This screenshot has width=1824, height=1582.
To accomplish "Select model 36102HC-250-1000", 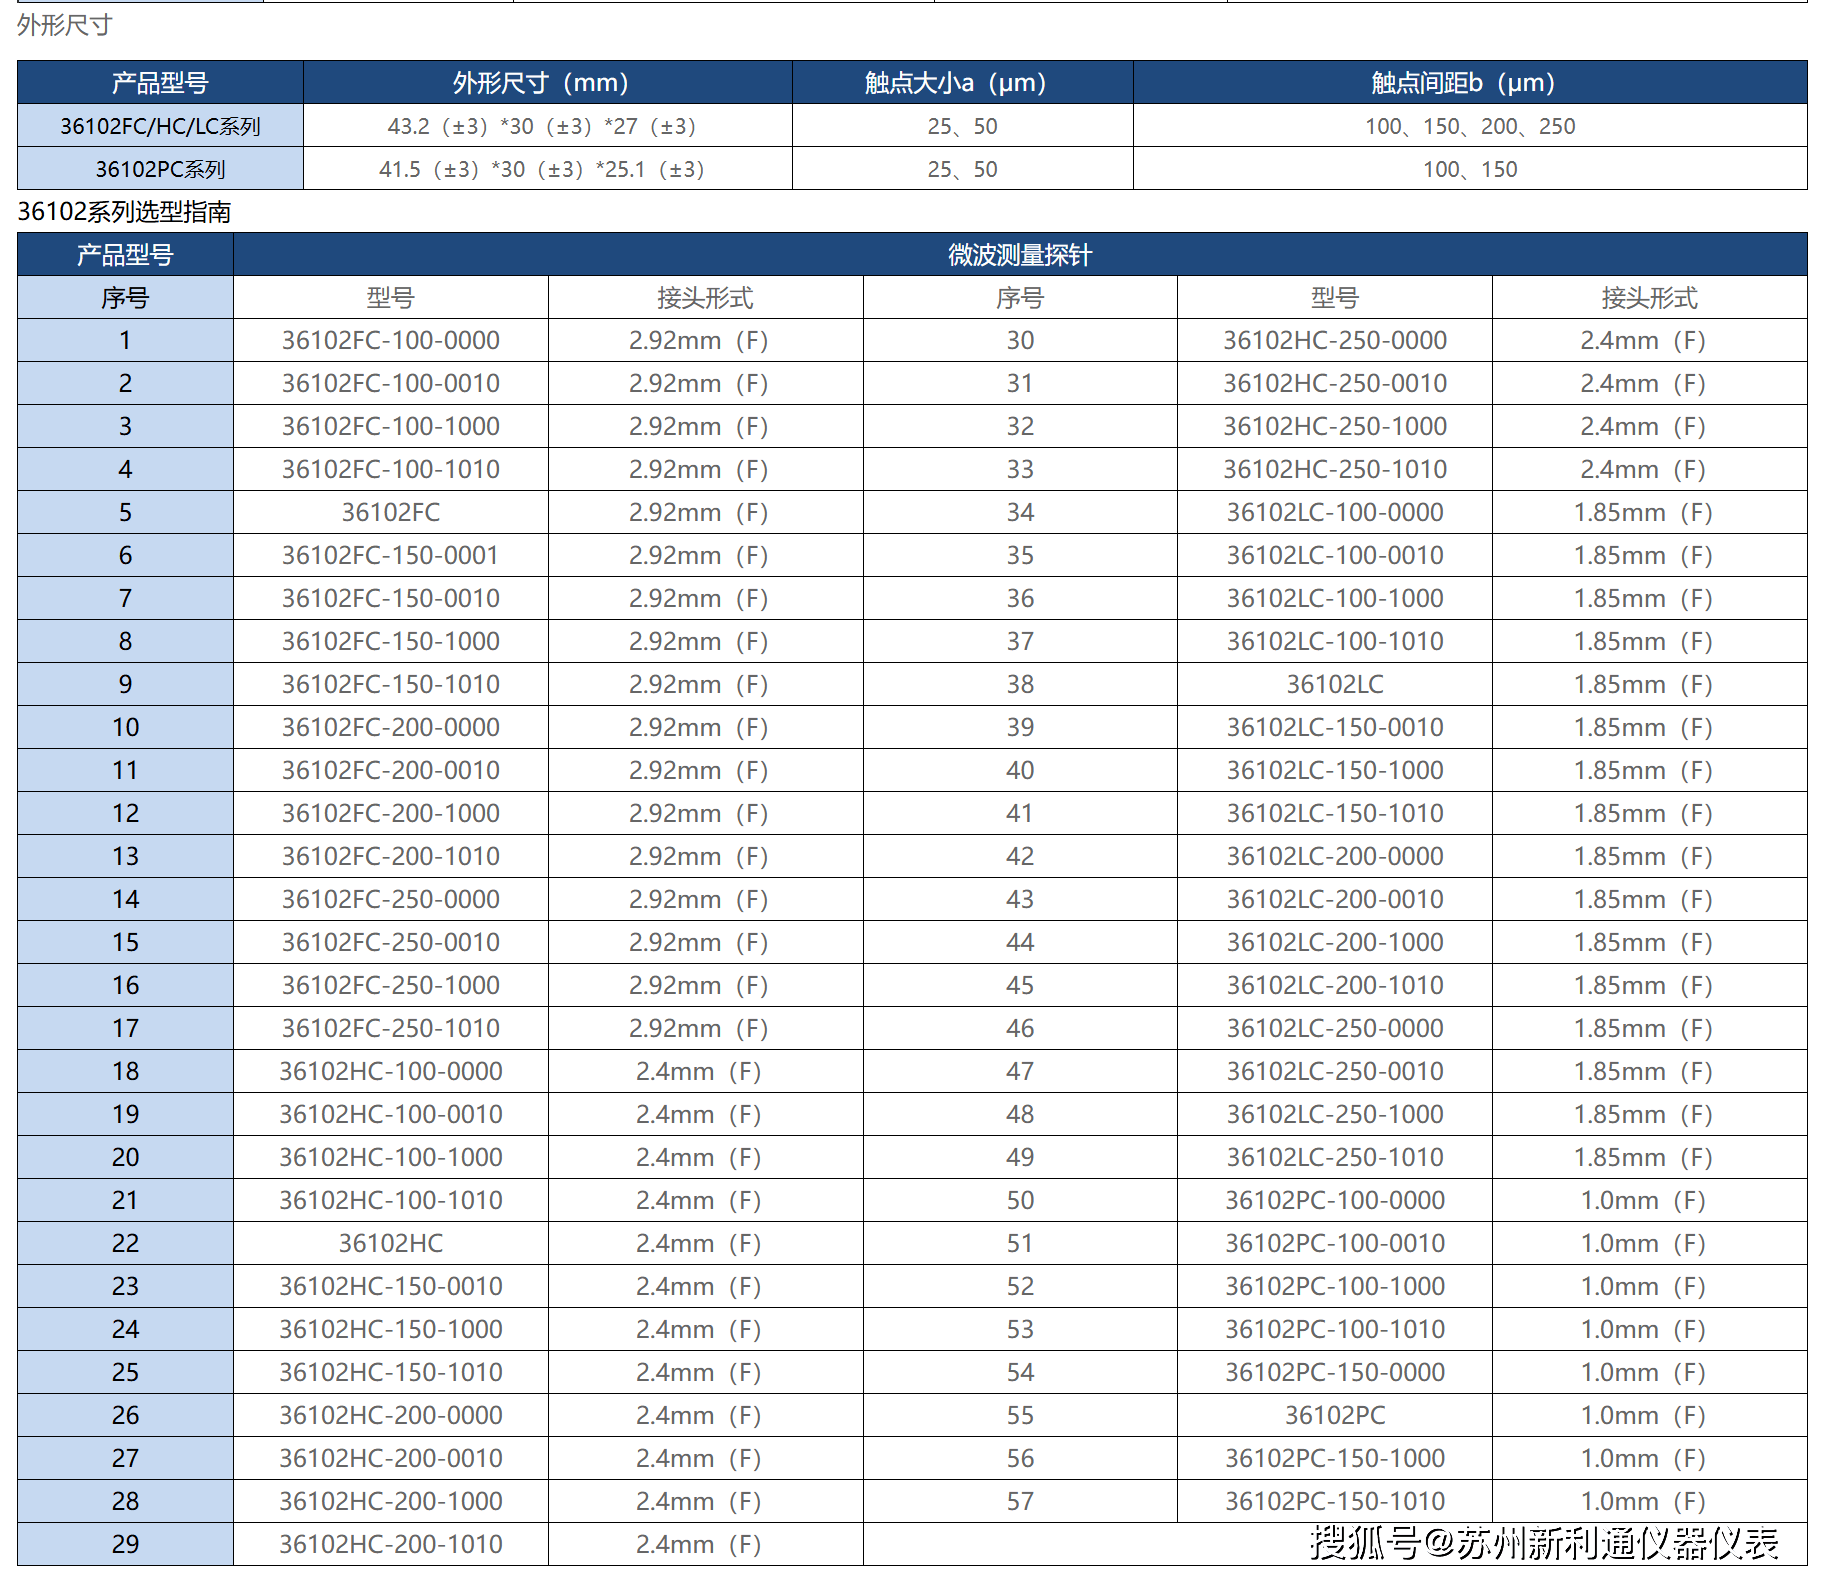I will pos(1335,426).
